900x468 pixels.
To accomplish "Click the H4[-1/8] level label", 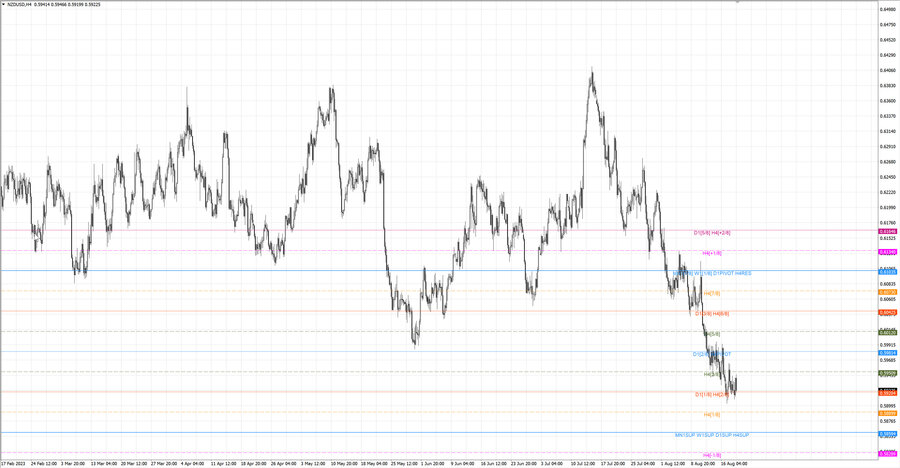I will click(712, 455).
